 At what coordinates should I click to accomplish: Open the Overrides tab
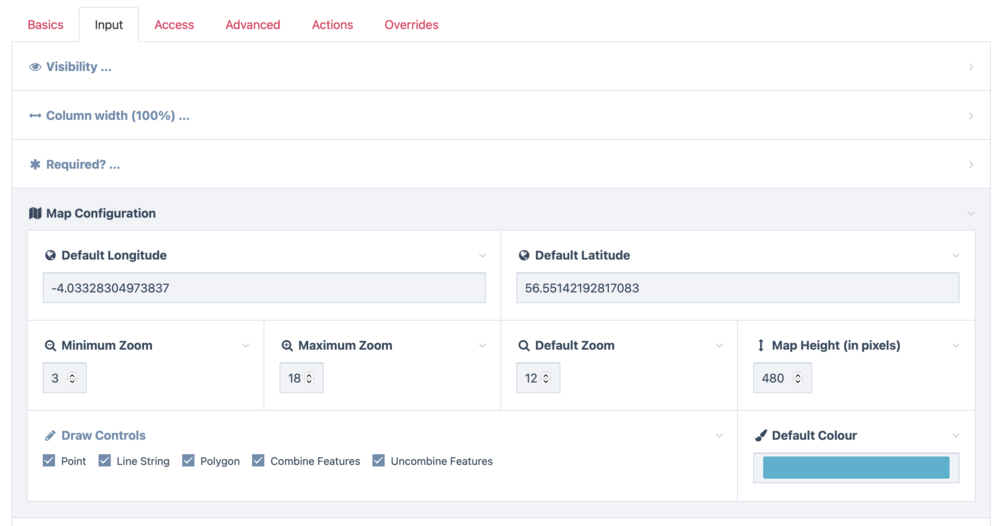coord(411,25)
